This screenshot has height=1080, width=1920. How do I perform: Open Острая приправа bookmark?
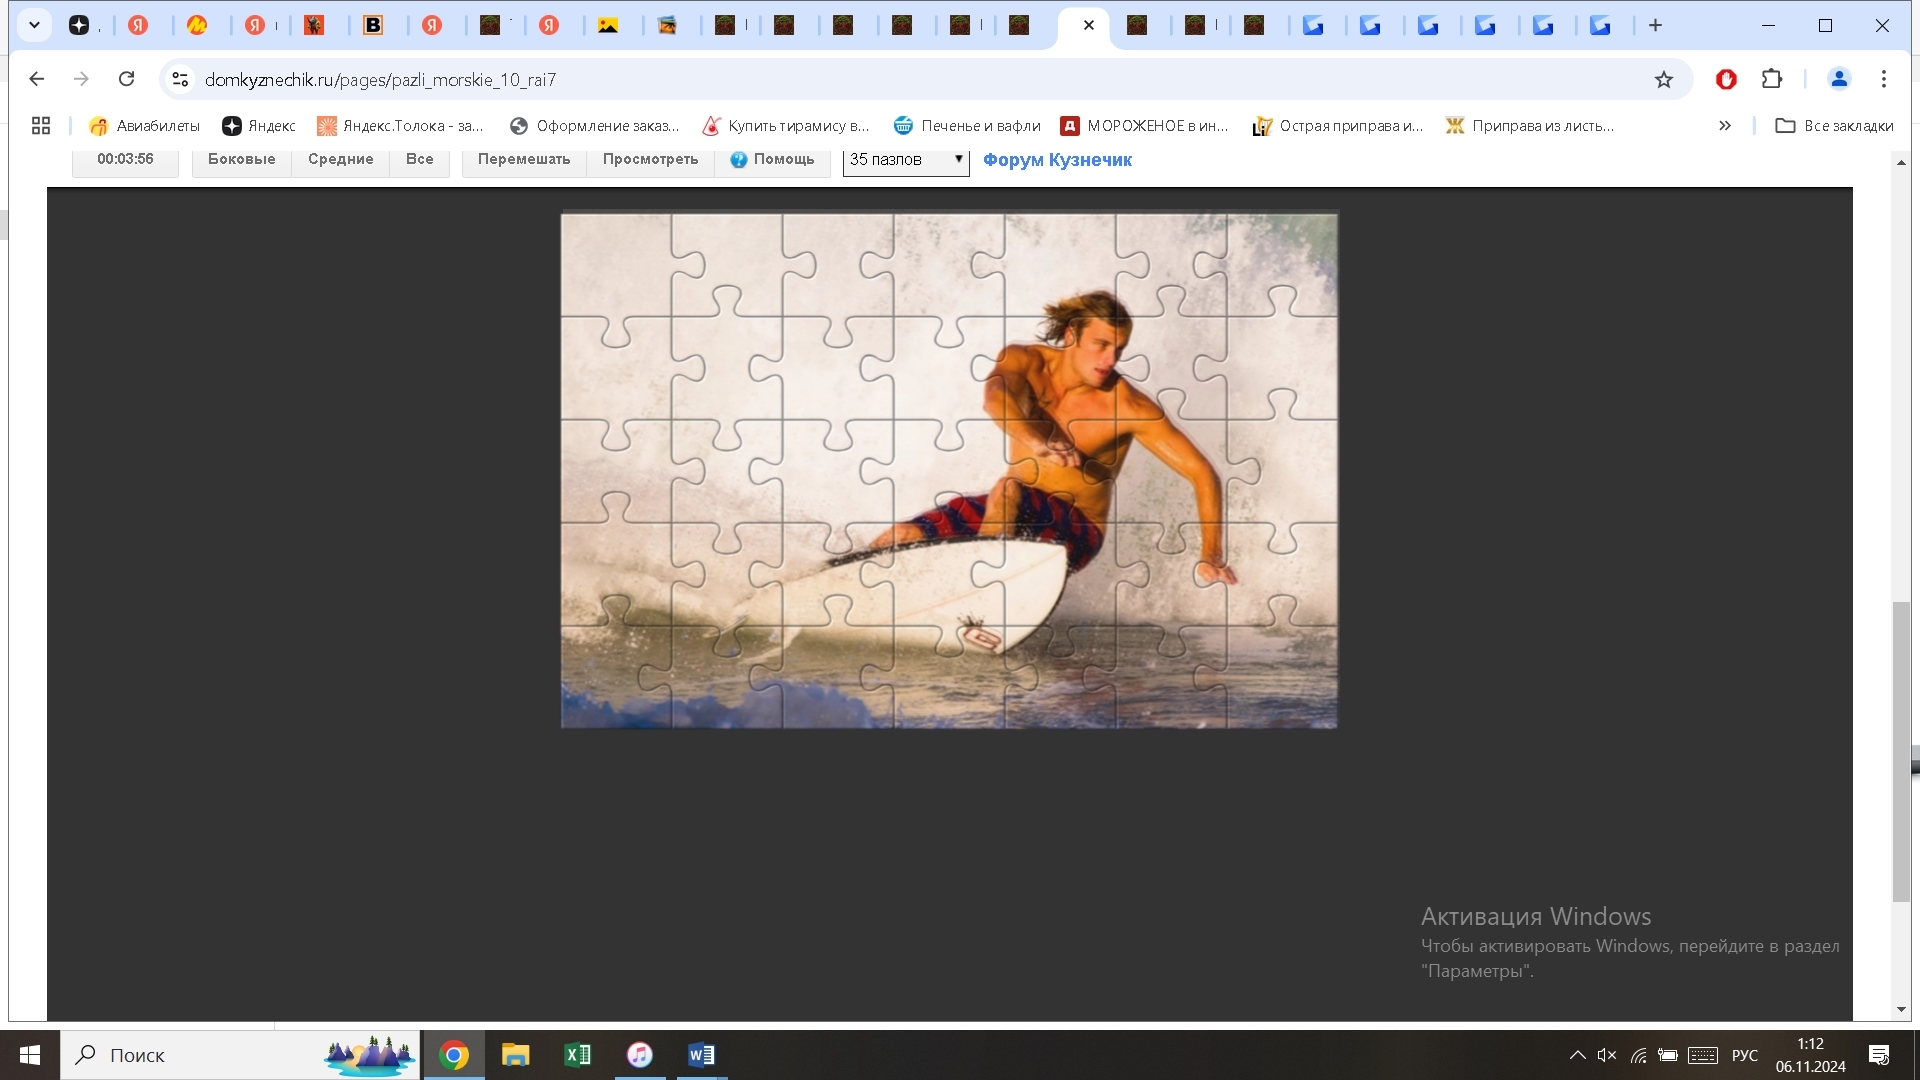[1338, 125]
